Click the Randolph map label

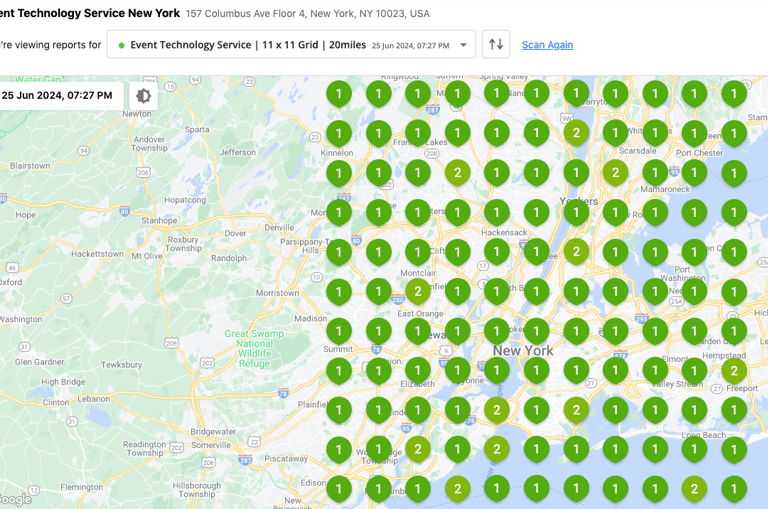(229, 258)
